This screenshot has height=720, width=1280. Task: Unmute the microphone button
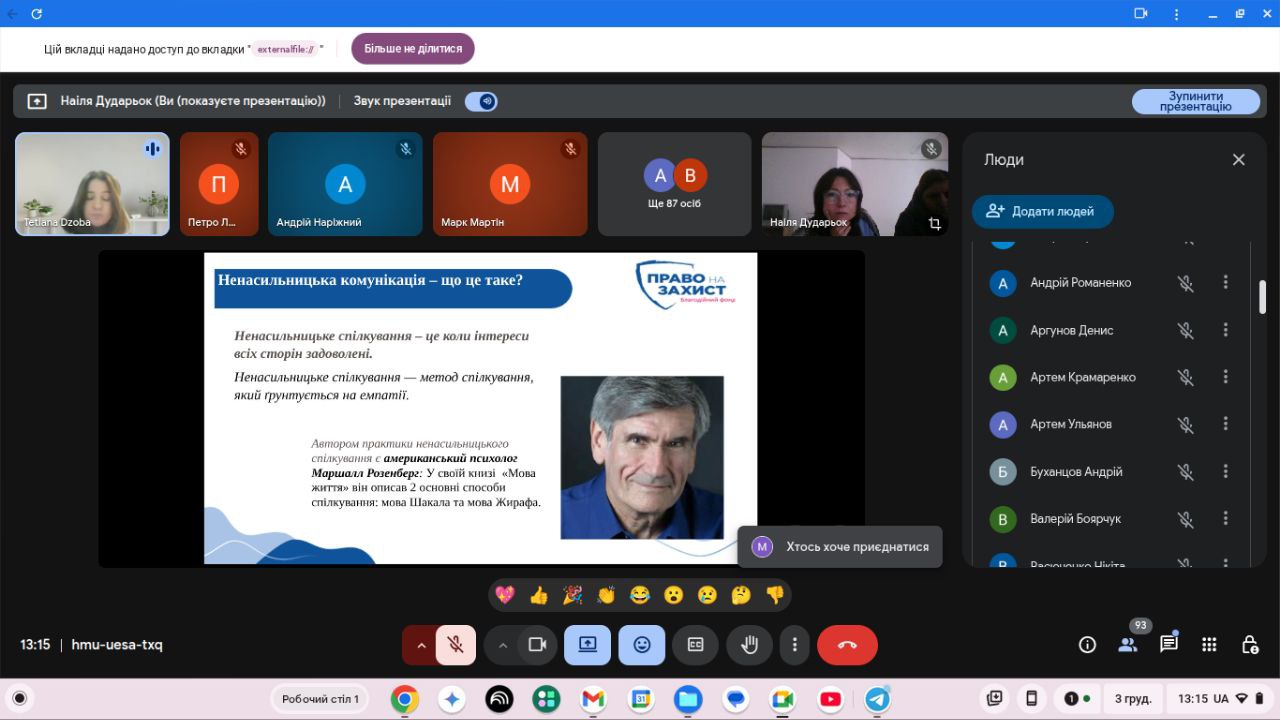(x=456, y=645)
